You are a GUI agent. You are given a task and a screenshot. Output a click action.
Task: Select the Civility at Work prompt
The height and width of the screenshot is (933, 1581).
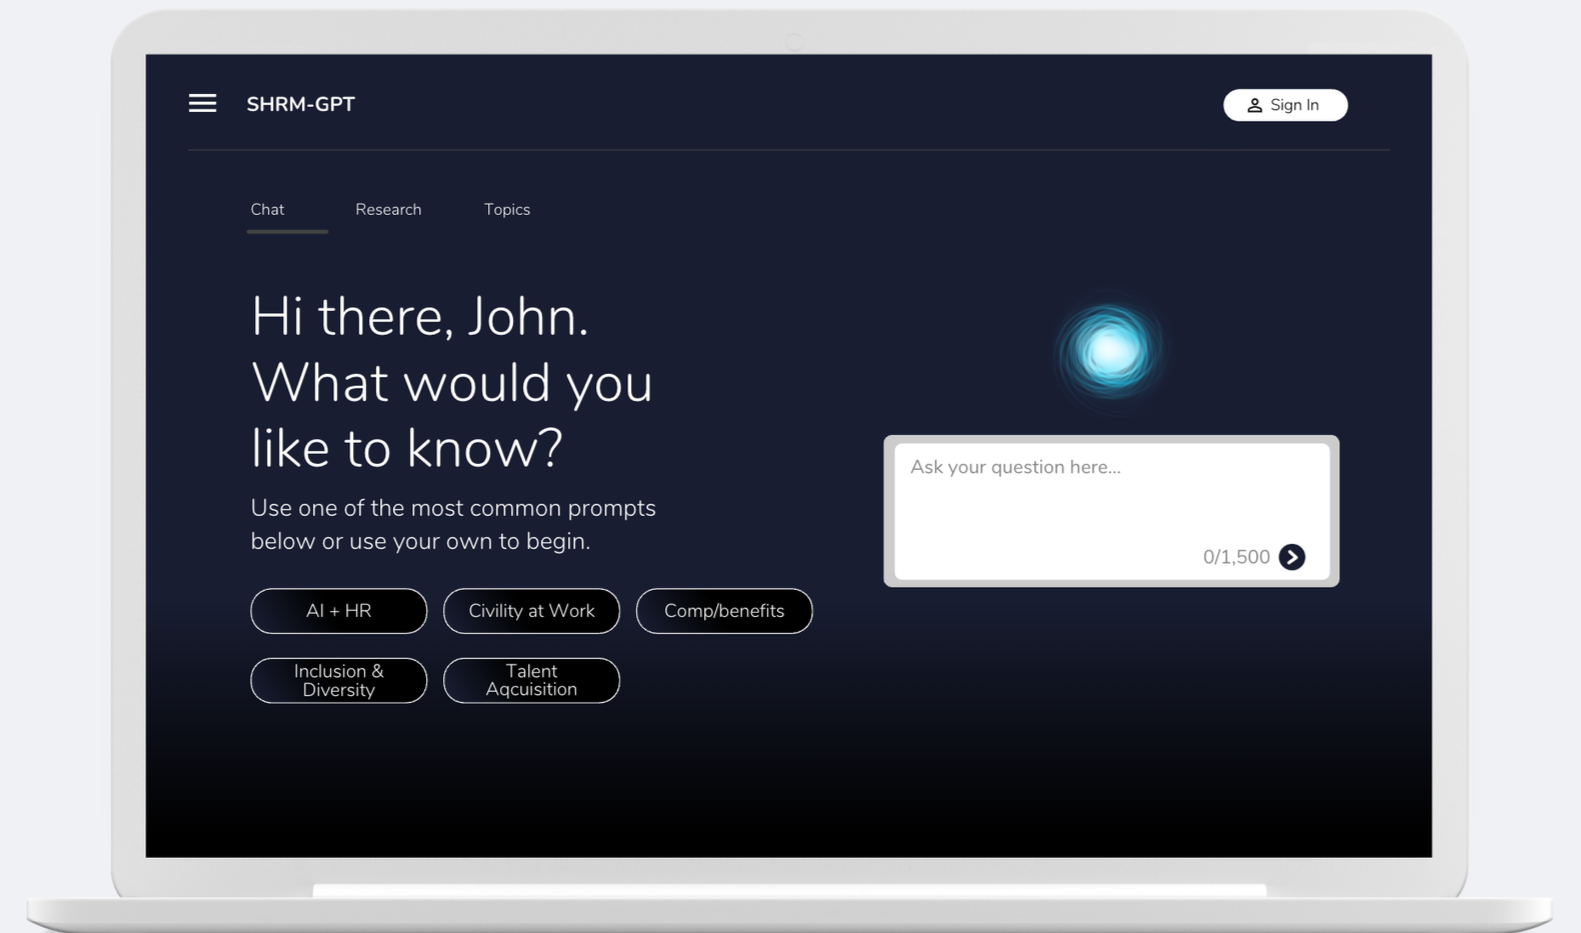coord(531,611)
